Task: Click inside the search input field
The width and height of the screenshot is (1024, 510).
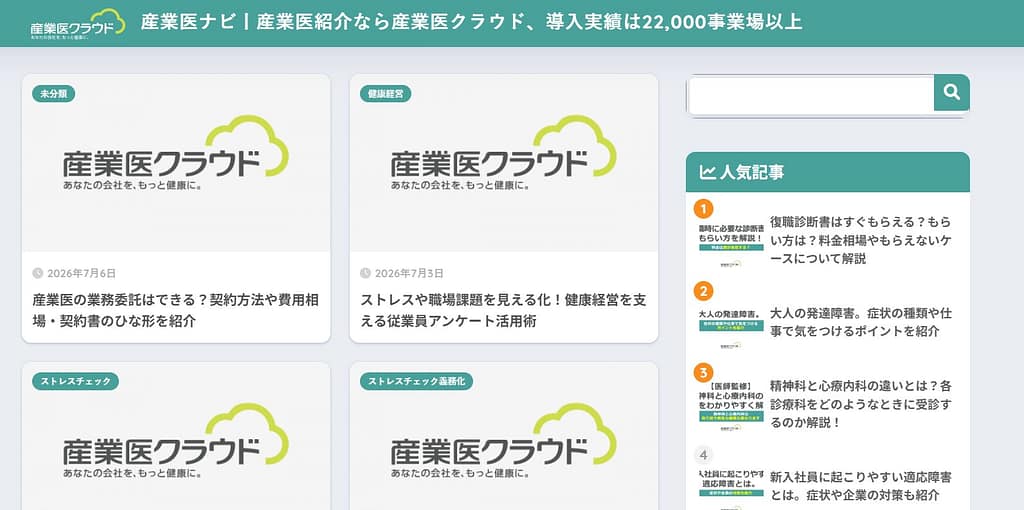Action: click(811, 95)
